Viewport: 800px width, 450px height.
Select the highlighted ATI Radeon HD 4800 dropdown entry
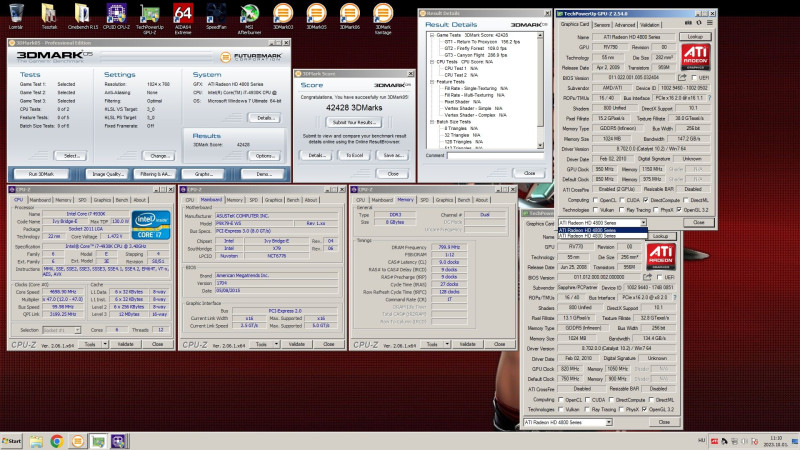click(x=602, y=230)
